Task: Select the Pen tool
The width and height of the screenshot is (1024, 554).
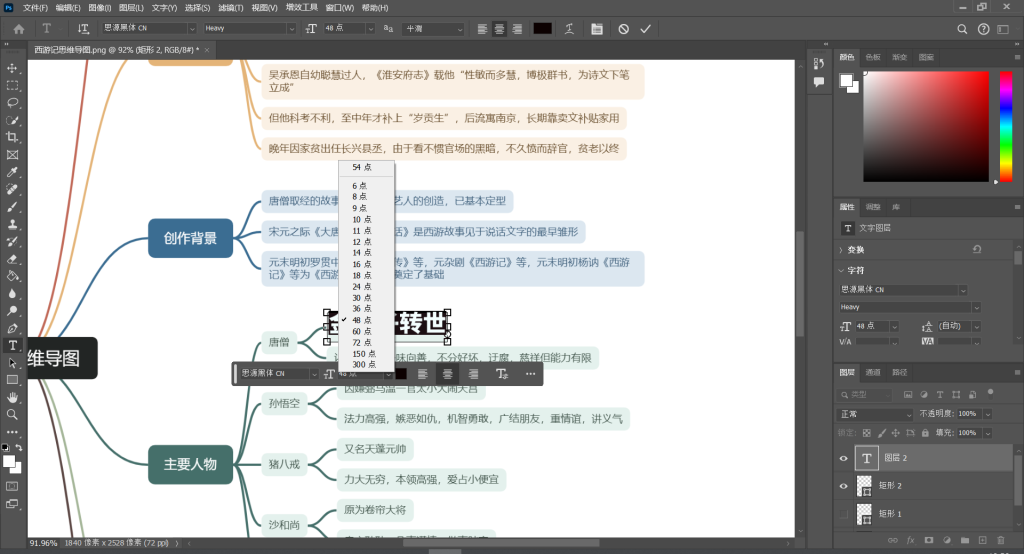Action: 12,328
